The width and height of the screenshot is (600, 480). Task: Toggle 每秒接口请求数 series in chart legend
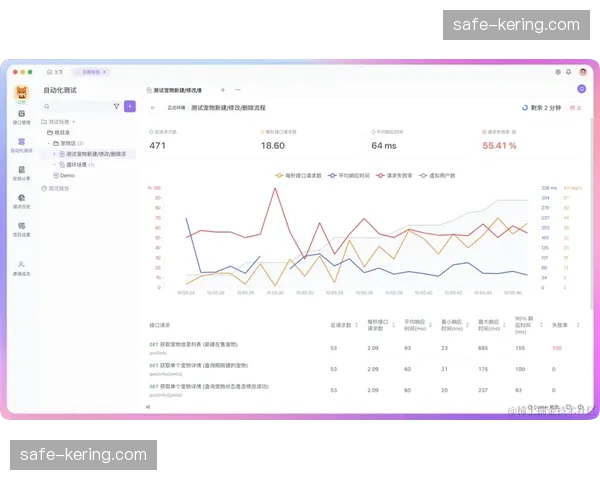[299, 175]
